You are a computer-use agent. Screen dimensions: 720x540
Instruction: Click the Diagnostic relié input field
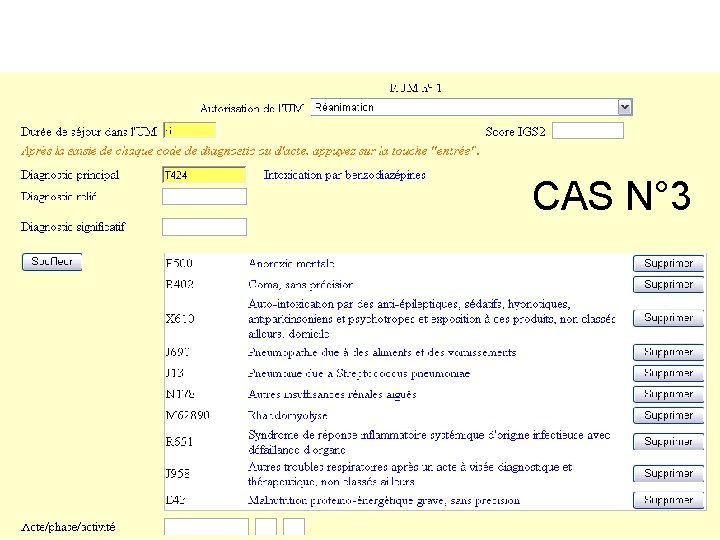[204, 197]
